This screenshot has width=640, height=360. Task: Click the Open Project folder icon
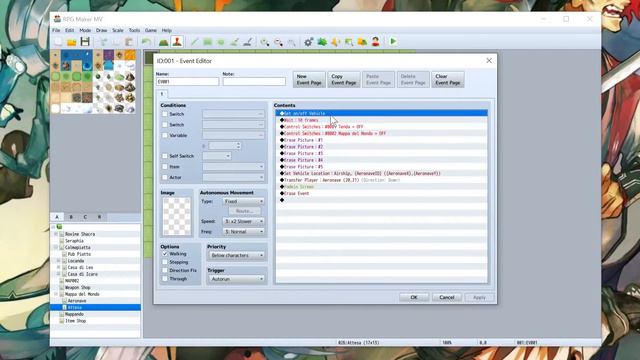(72, 42)
